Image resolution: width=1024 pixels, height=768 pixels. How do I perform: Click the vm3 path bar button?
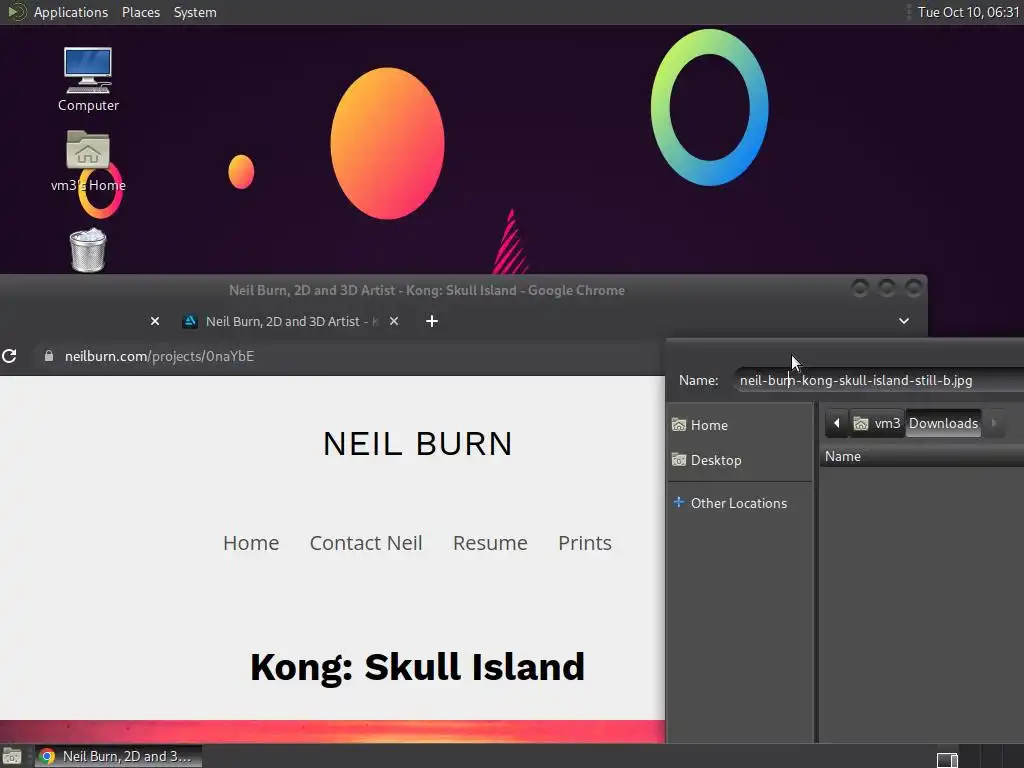[x=876, y=423]
